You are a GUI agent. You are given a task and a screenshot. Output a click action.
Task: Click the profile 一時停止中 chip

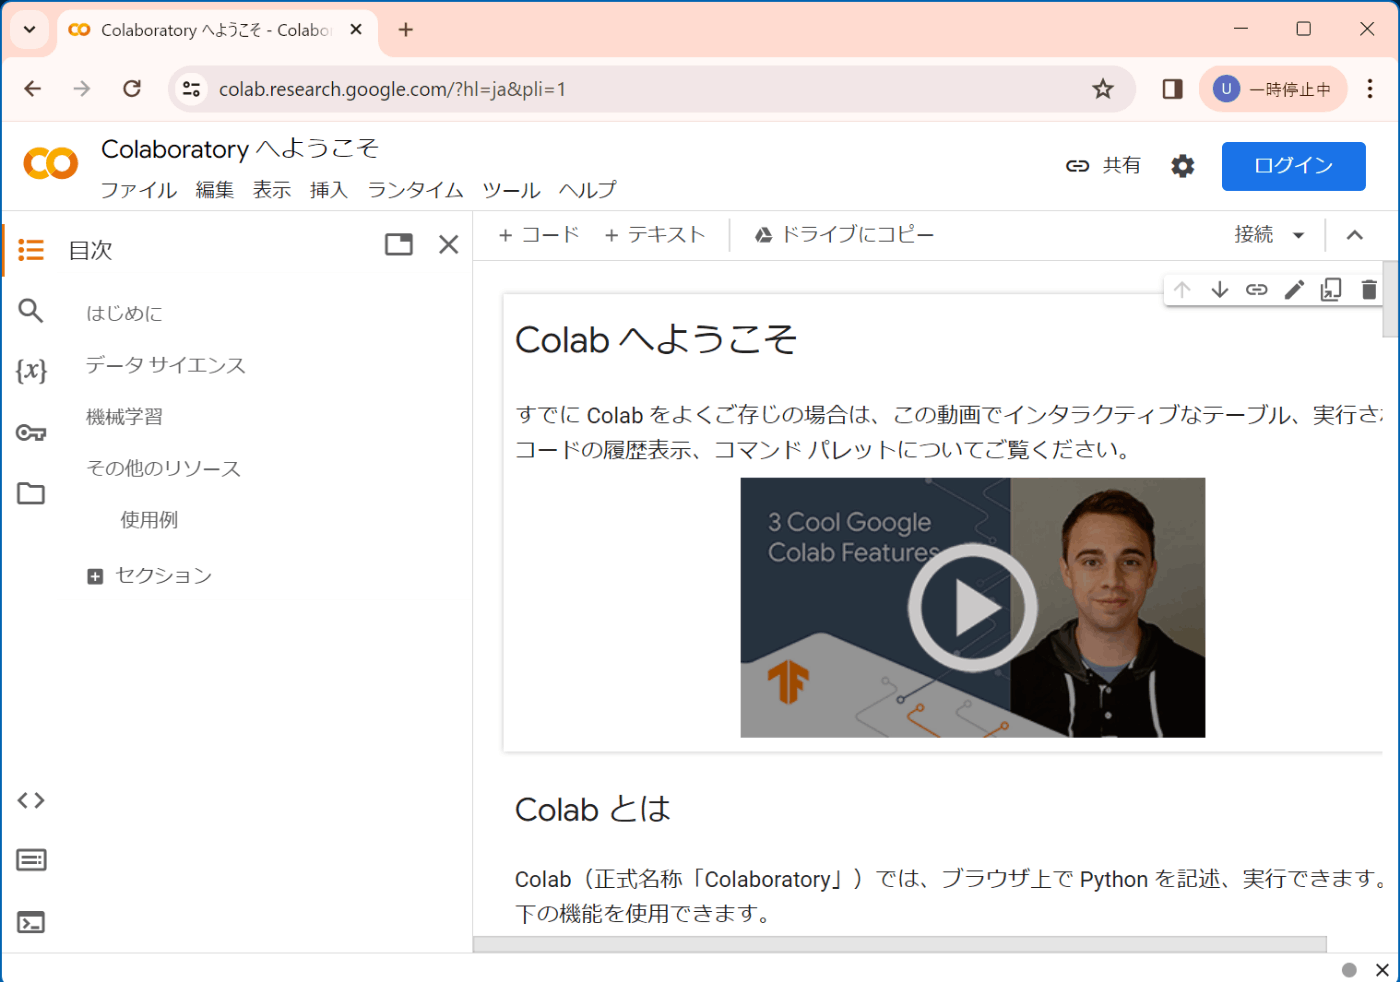(x=1273, y=89)
